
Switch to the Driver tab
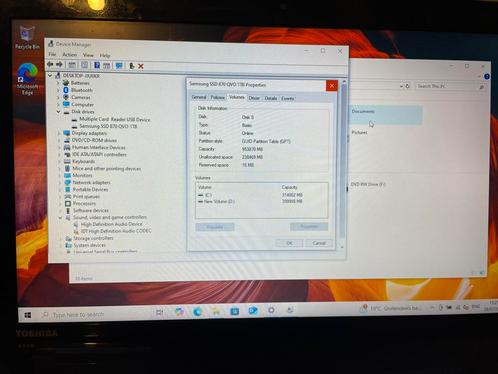tap(254, 98)
